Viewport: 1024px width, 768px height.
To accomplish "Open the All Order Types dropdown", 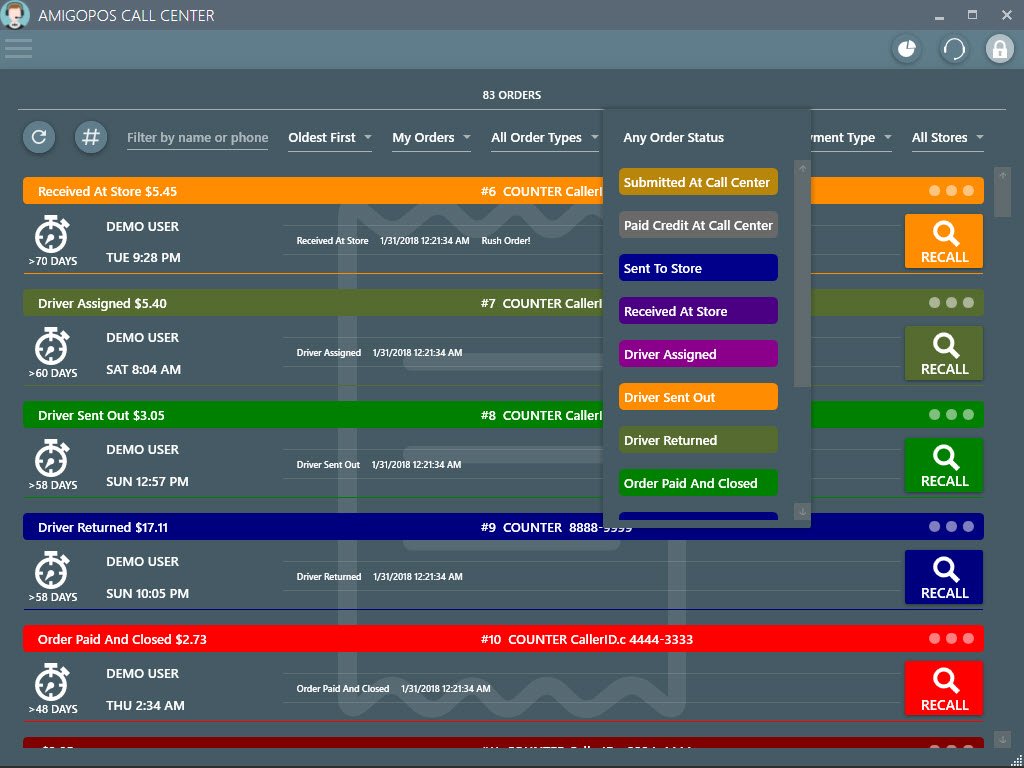I will tap(543, 138).
